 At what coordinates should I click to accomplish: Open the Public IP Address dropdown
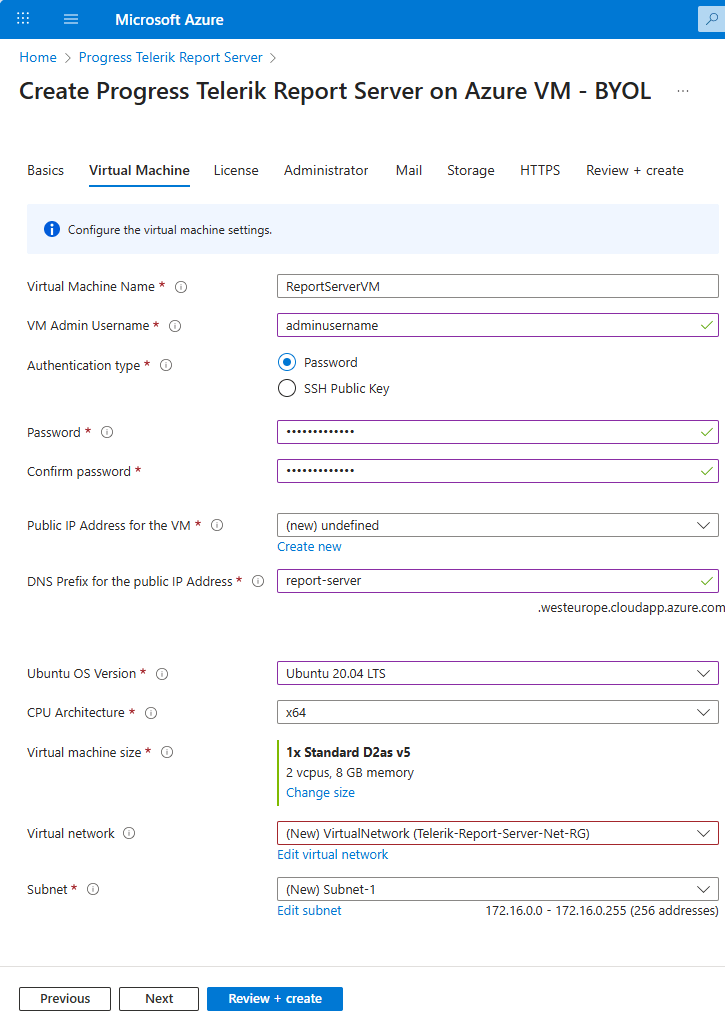tap(497, 525)
